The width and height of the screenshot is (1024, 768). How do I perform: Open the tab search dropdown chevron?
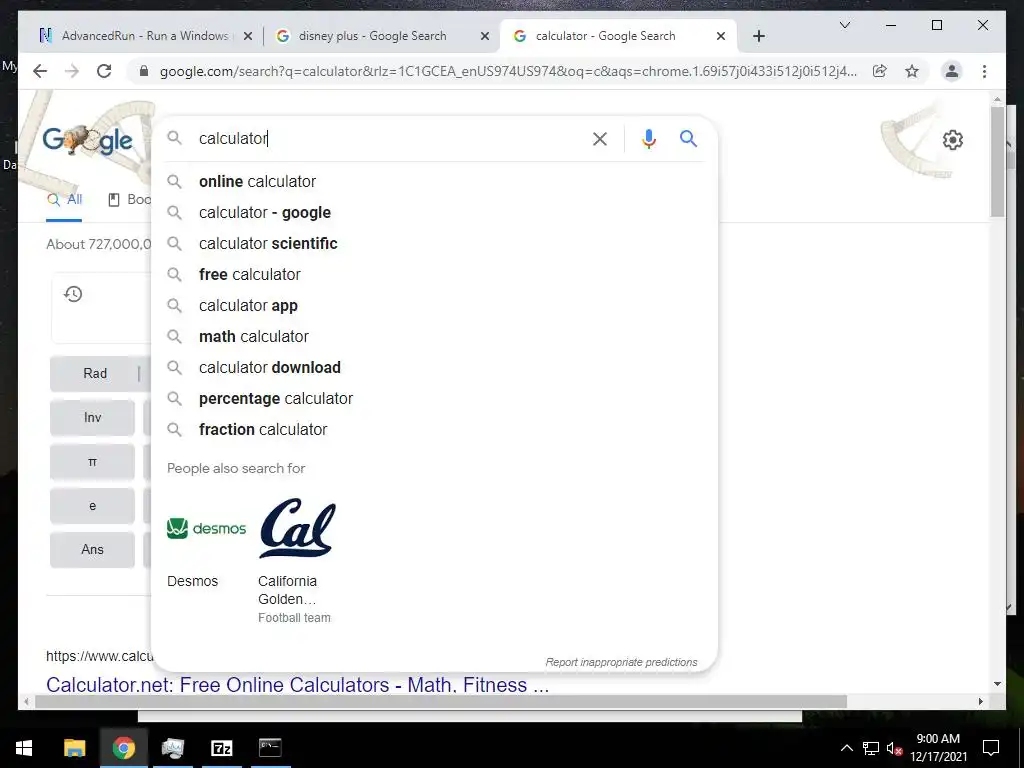[844, 25]
